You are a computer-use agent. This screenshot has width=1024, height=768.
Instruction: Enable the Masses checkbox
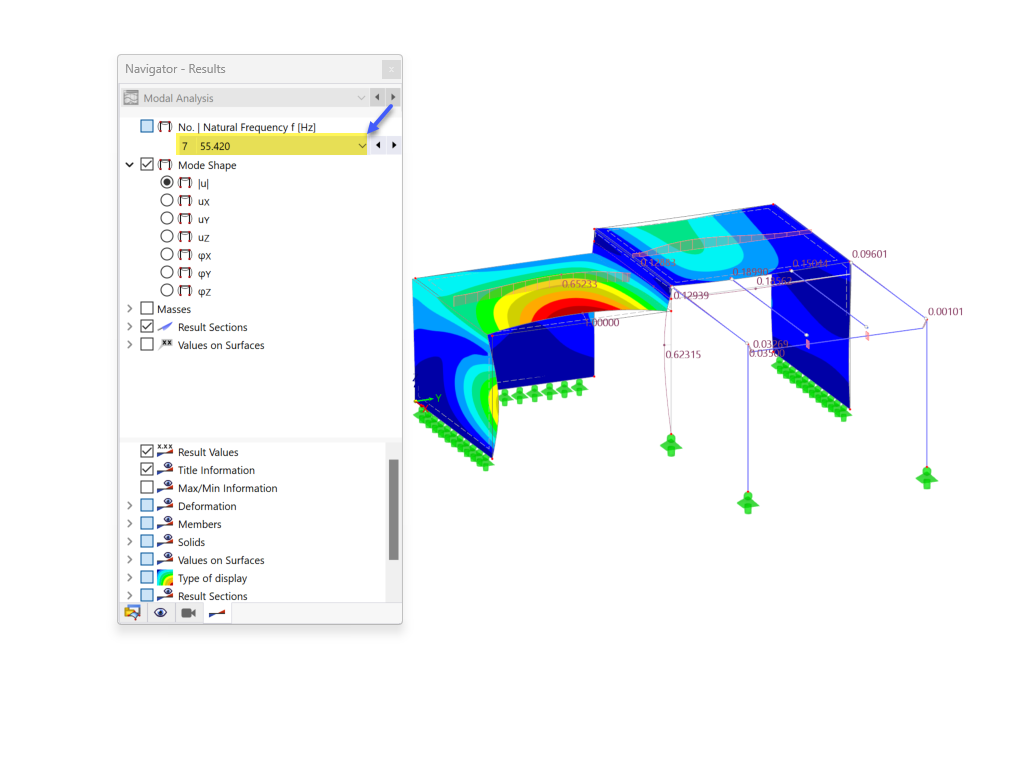click(147, 308)
